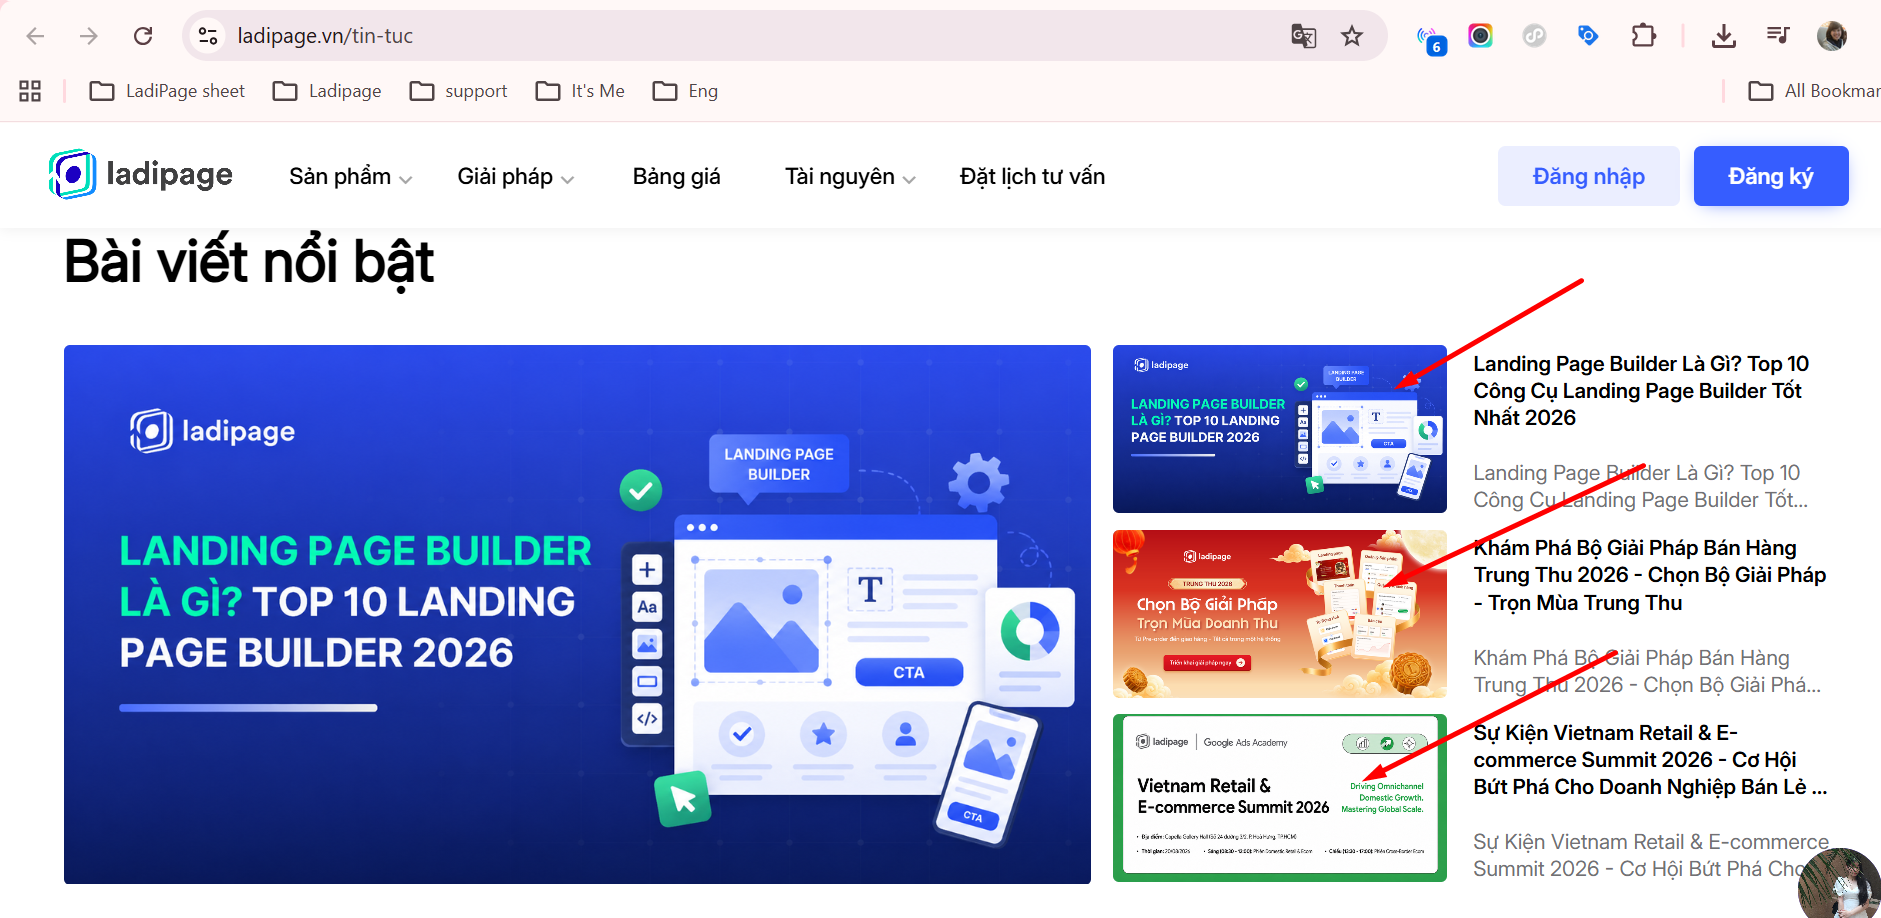Open the All Bookmarks folder

coord(1813,91)
